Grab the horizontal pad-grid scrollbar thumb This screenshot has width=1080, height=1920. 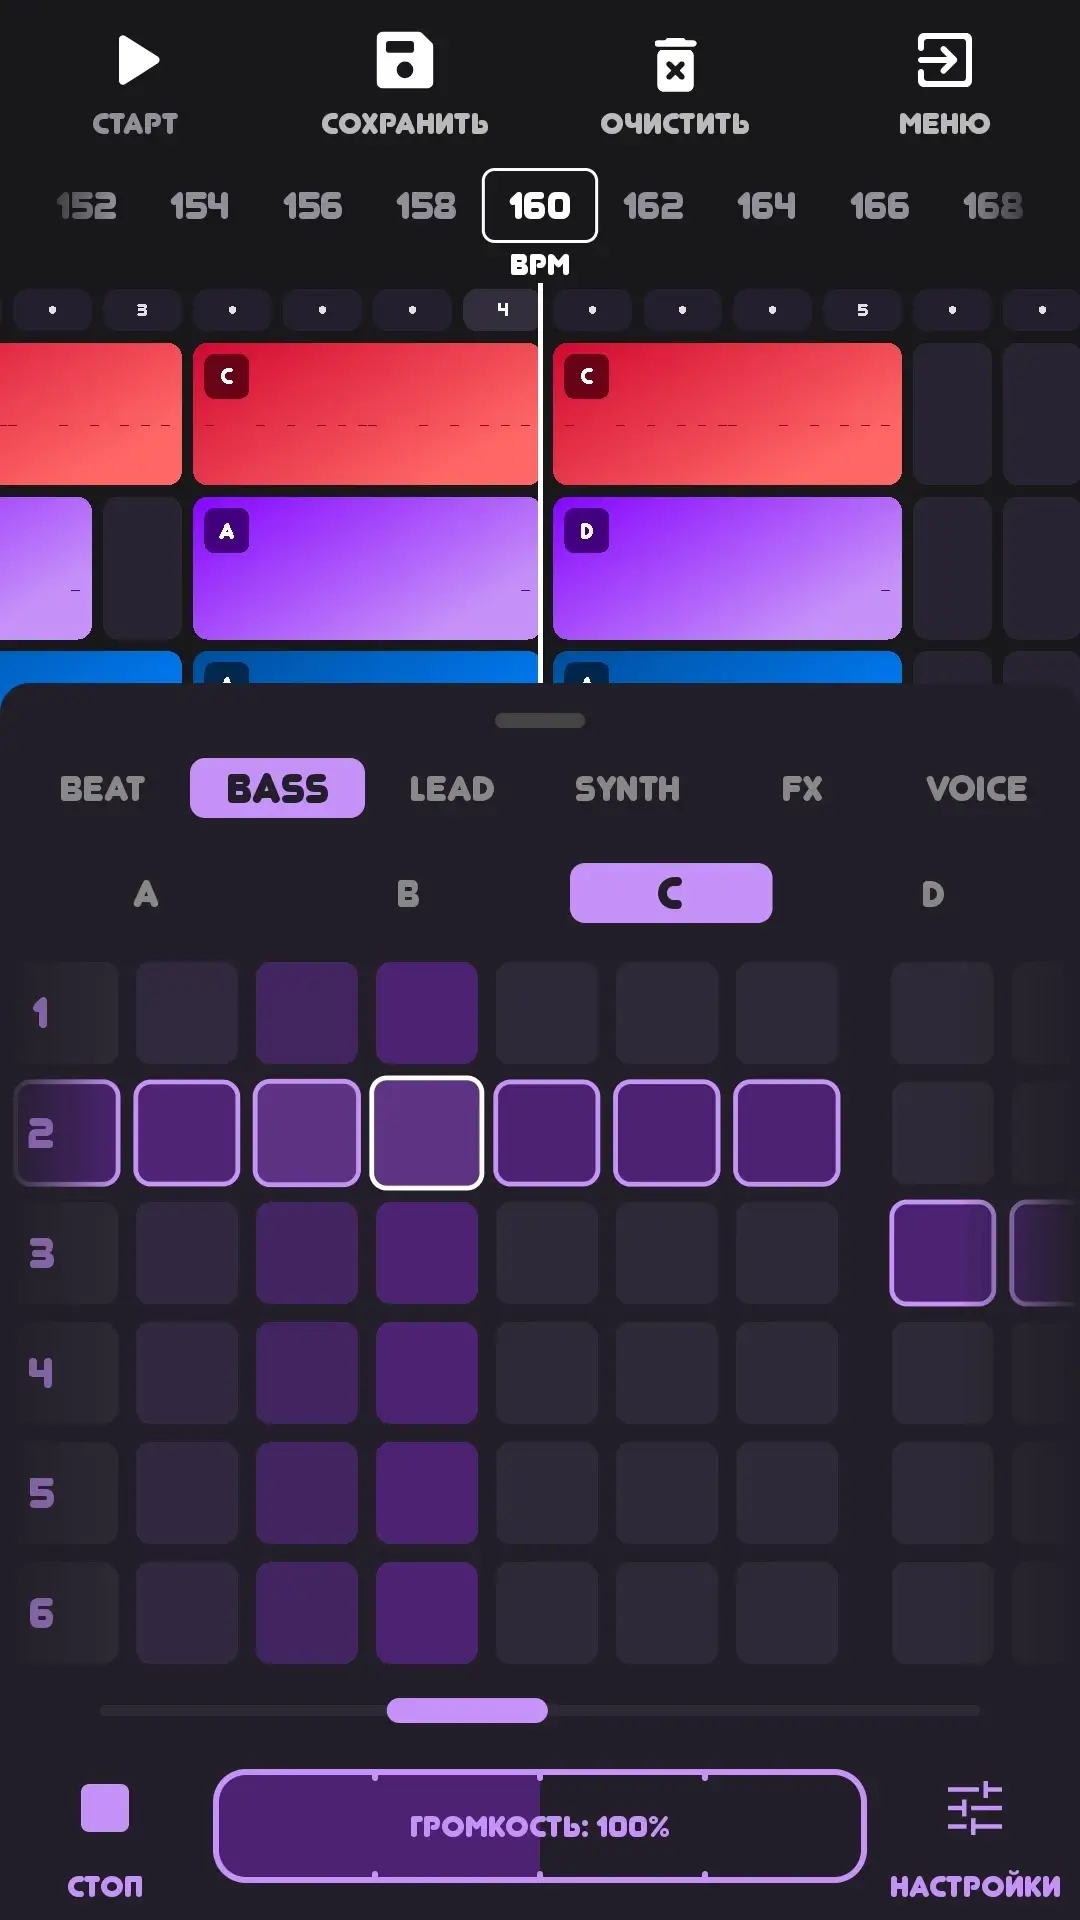pyautogui.click(x=467, y=1710)
